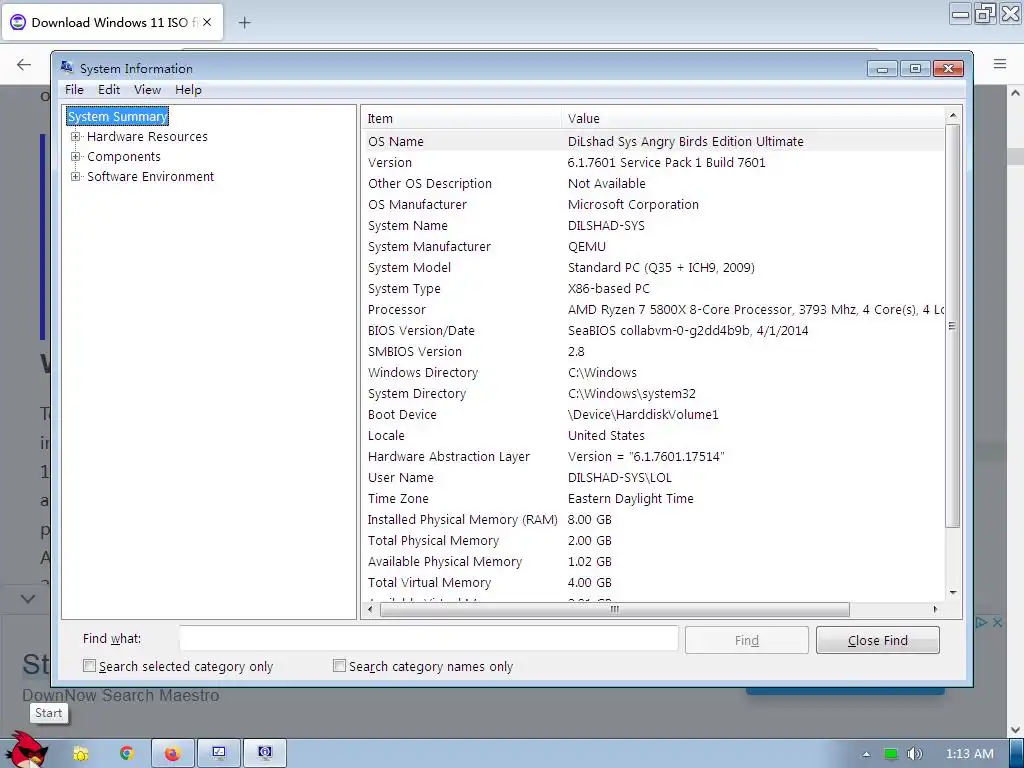Show hidden tray icons arrow

[x=866, y=754]
